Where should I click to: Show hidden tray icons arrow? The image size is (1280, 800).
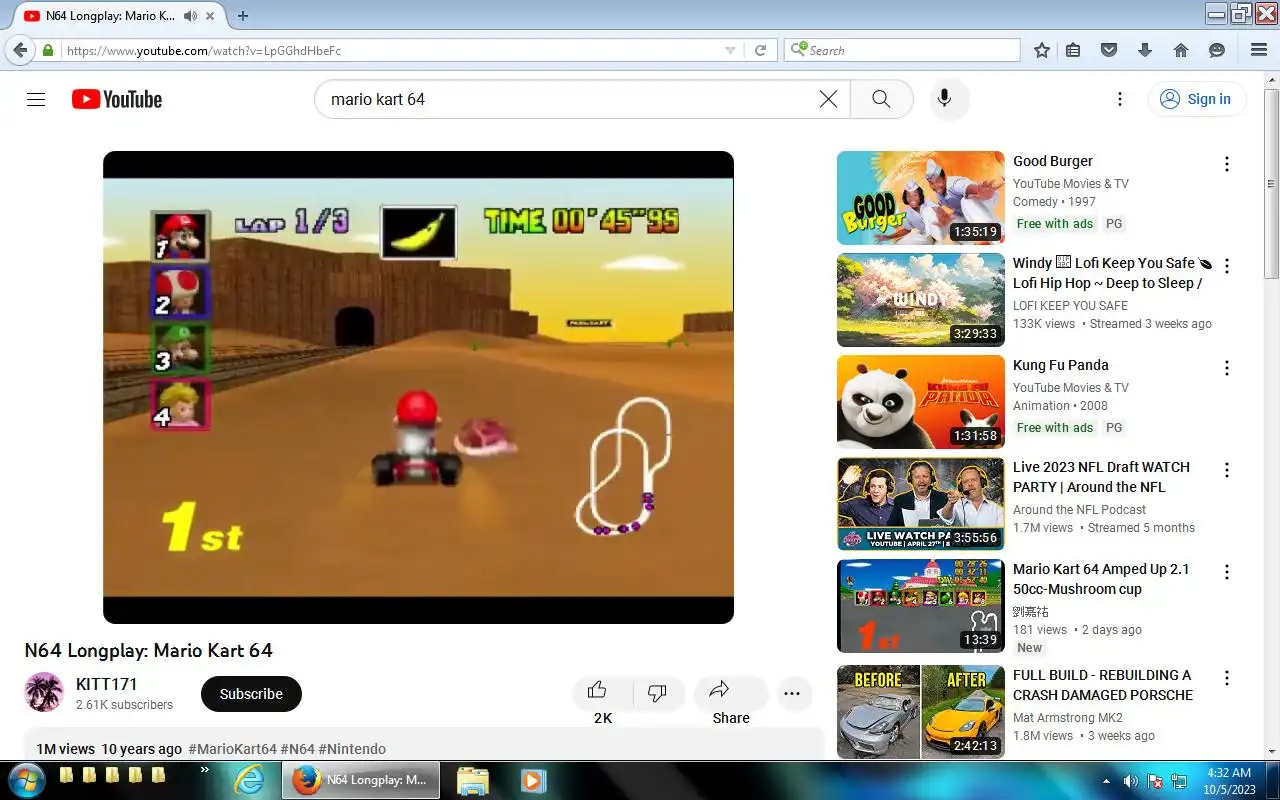tap(1106, 781)
